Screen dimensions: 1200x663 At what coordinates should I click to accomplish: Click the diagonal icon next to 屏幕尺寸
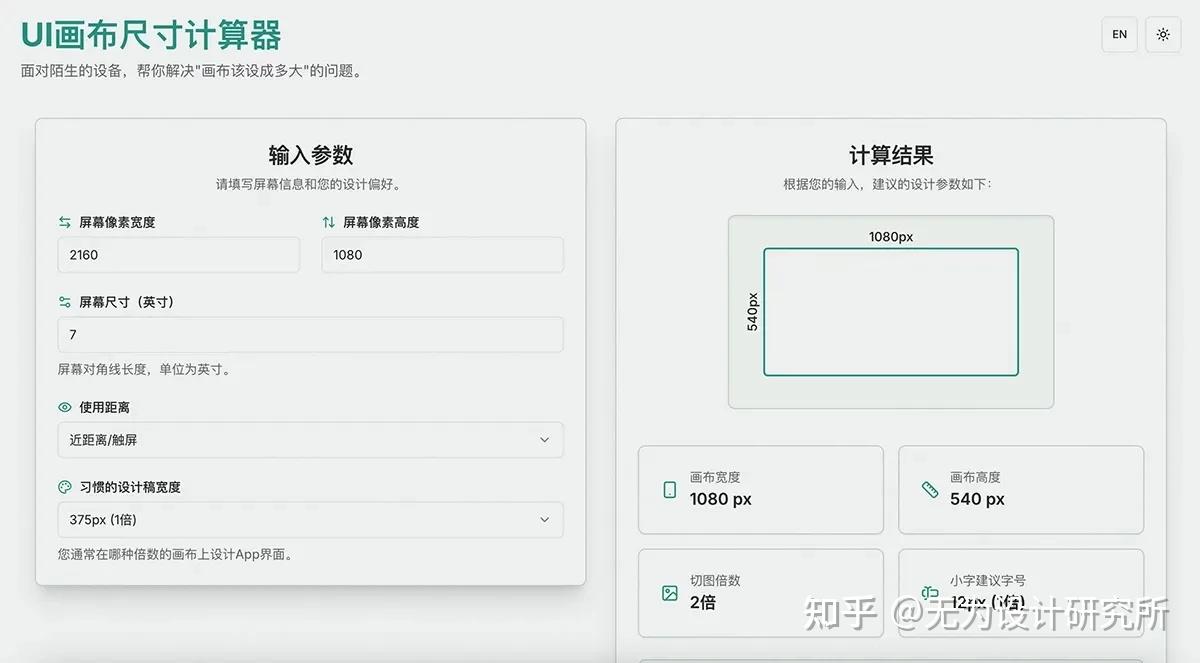pyautogui.click(x=66, y=301)
